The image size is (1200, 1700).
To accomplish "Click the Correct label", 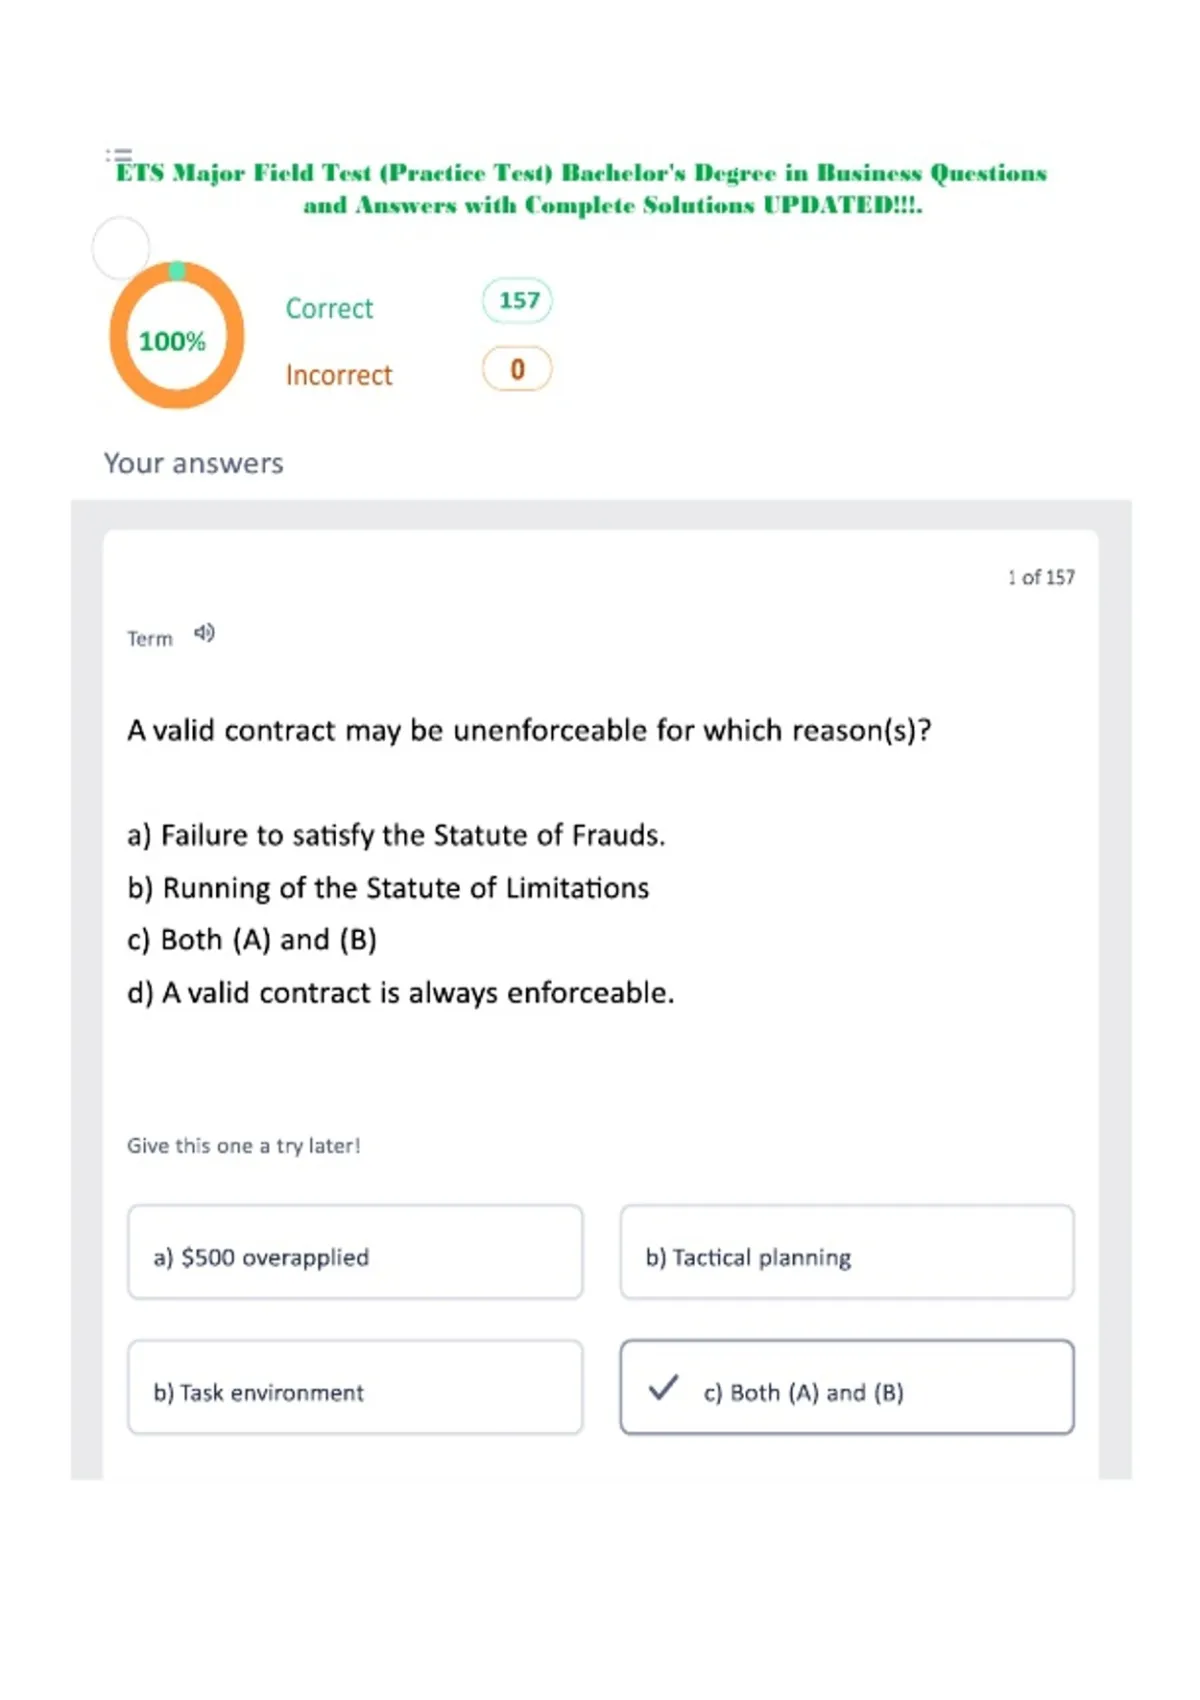I will pyautogui.click(x=329, y=308).
